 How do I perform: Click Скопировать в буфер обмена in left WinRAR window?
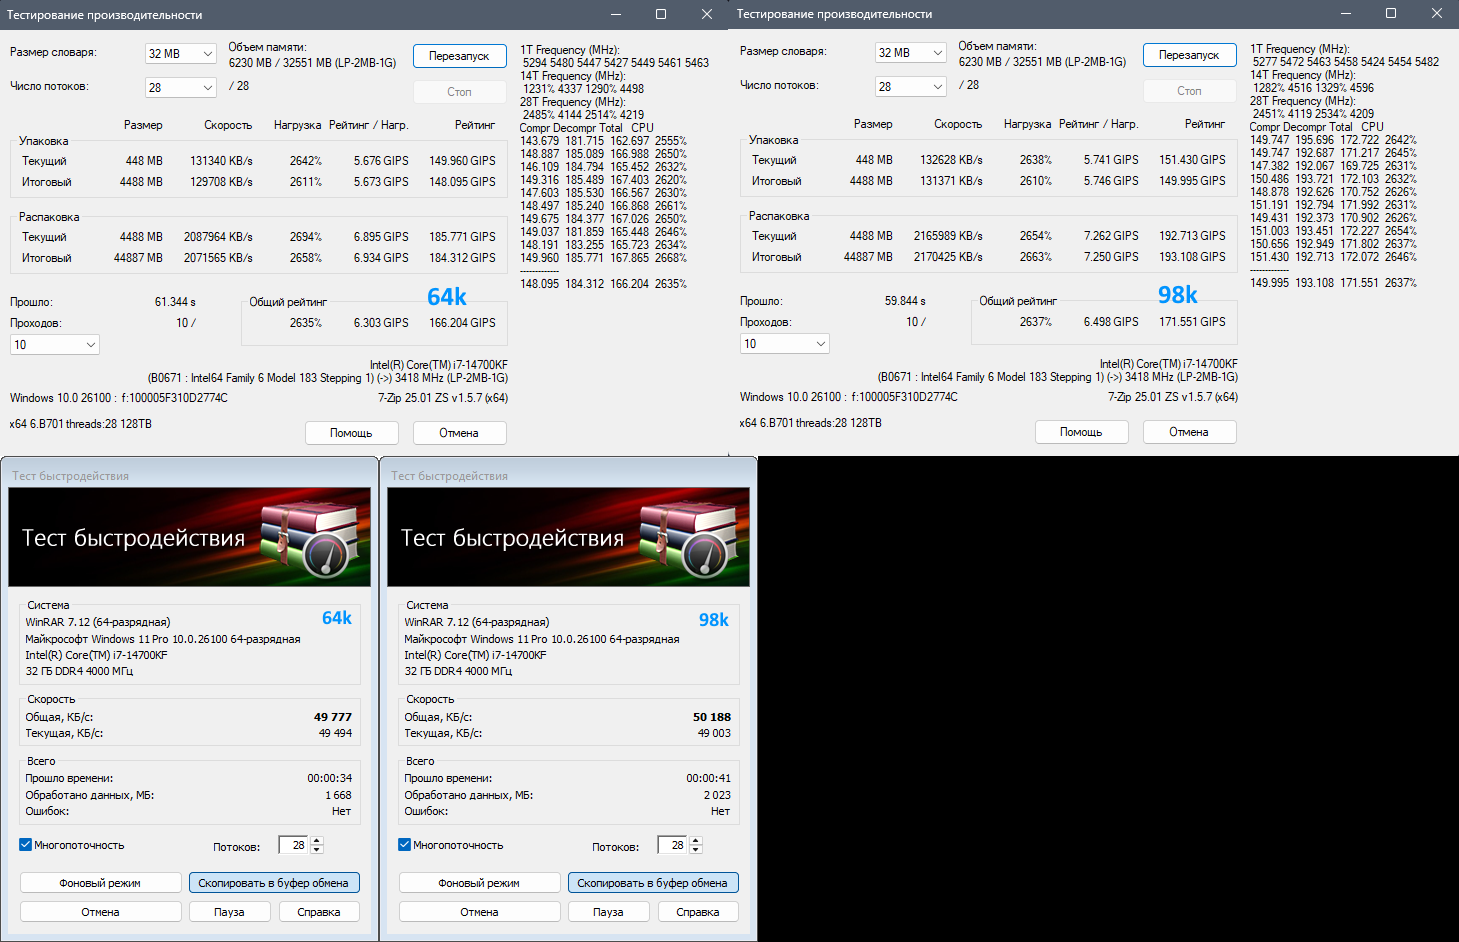pyautogui.click(x=274, y=883)
